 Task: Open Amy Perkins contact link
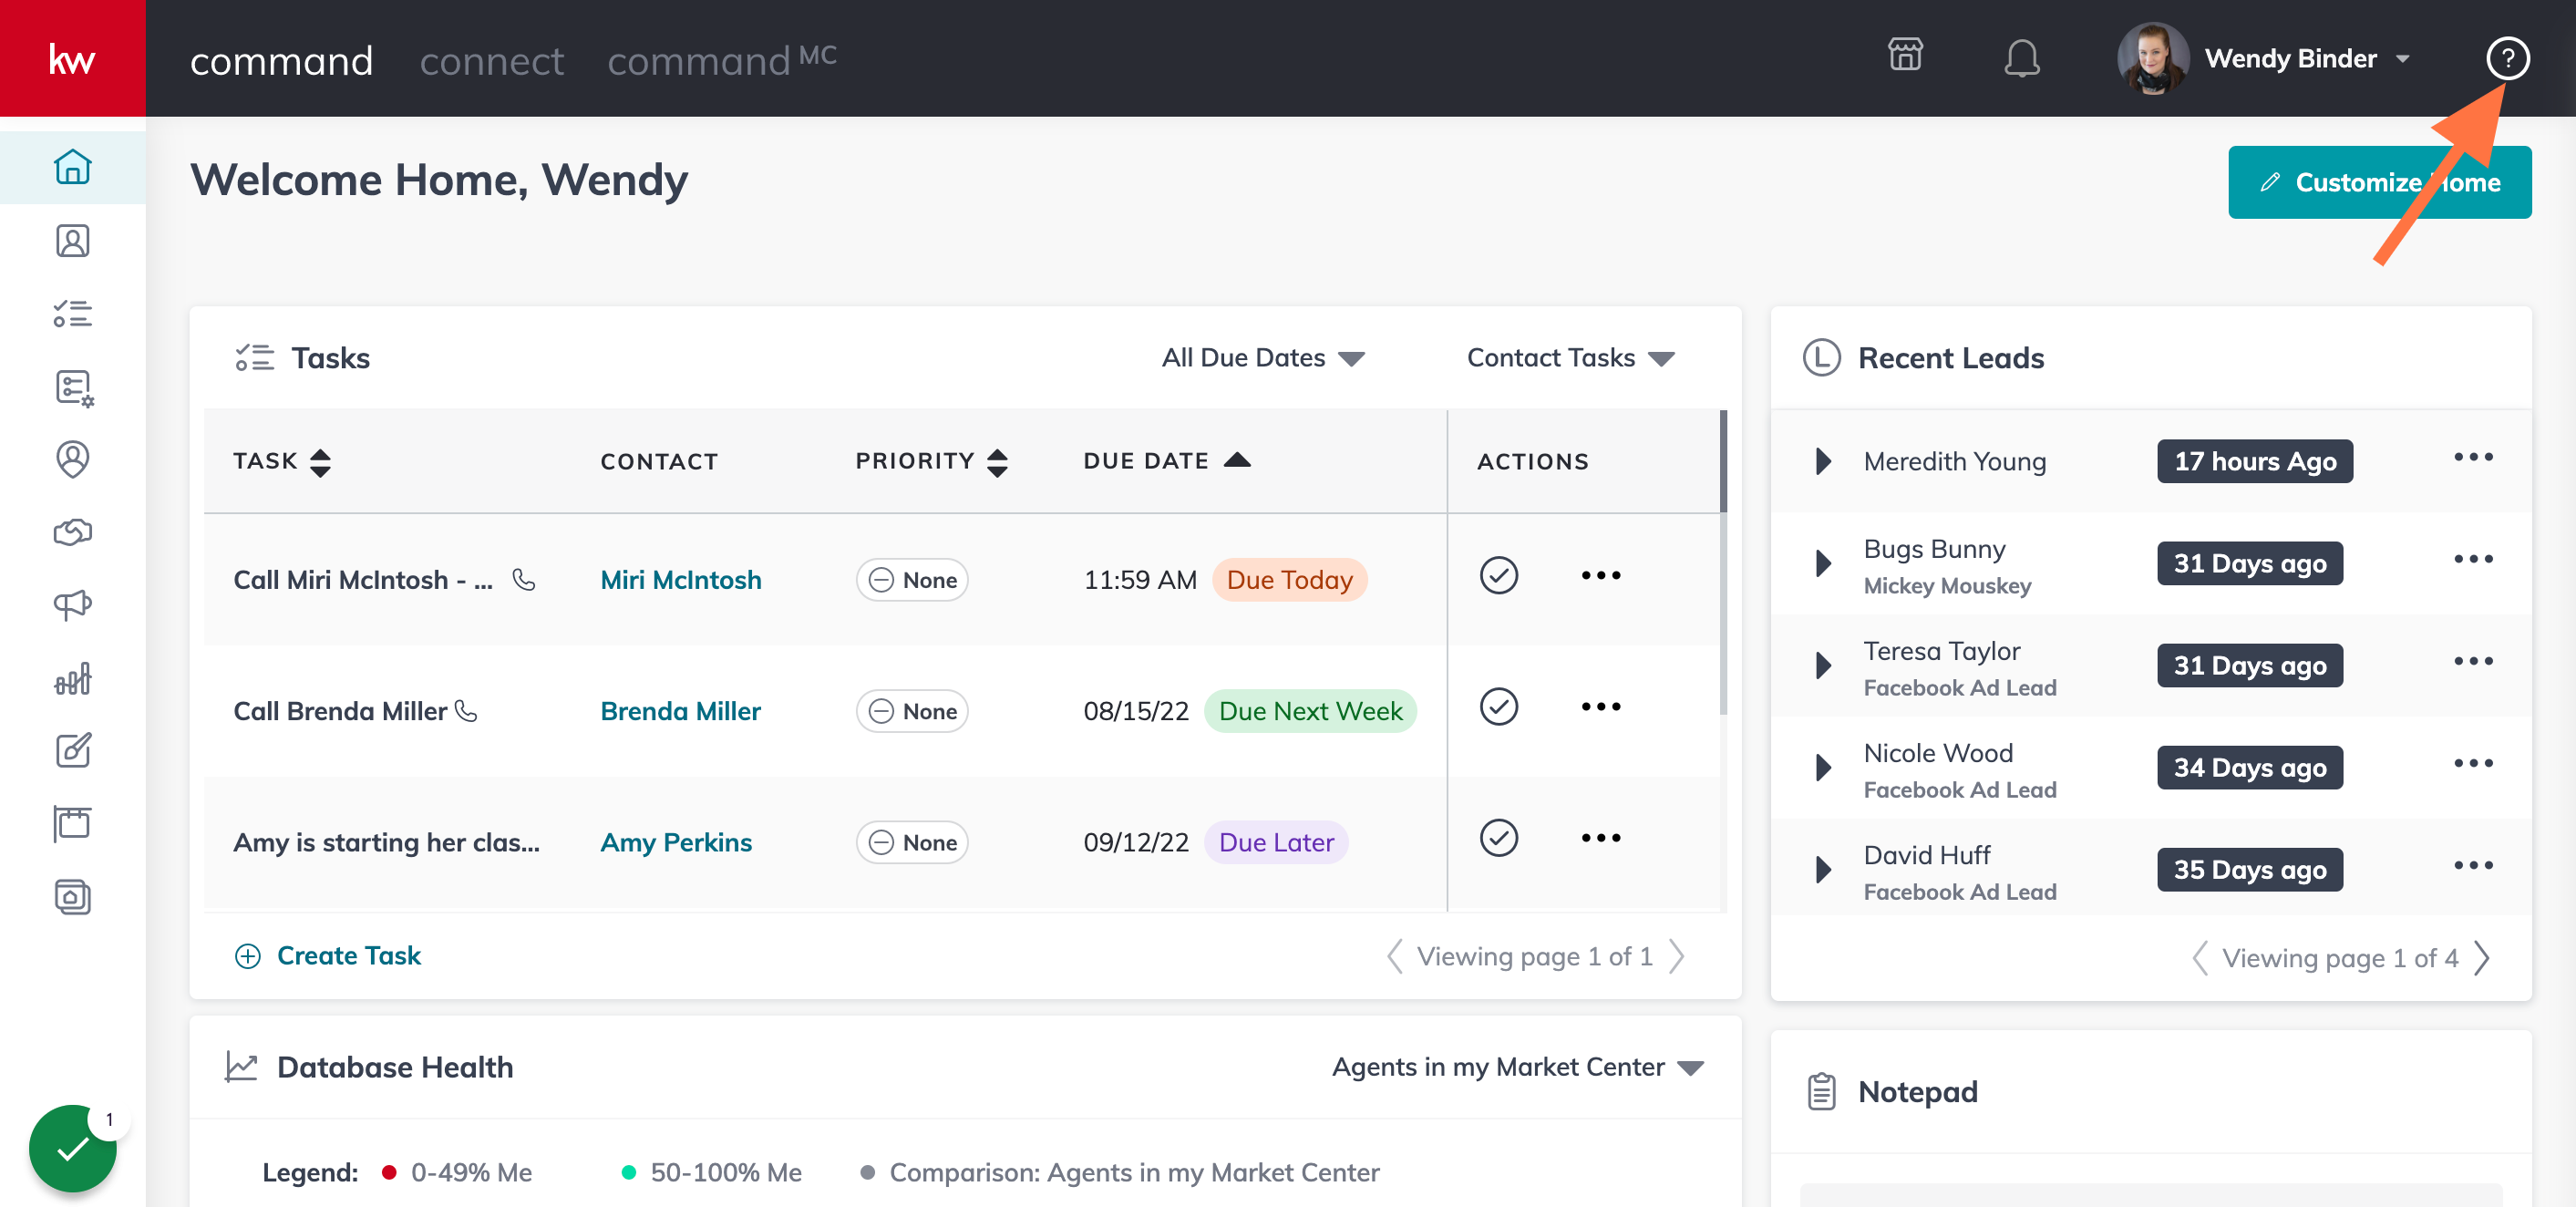tap(675, 842)
